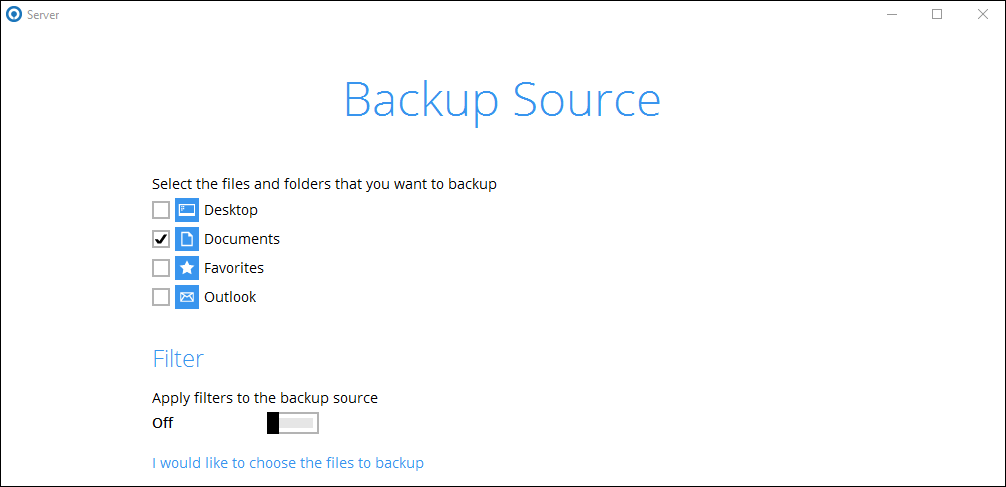1006x487 pixels.
Task: Click the Outlook envelope icon
Action: point(187,297)
